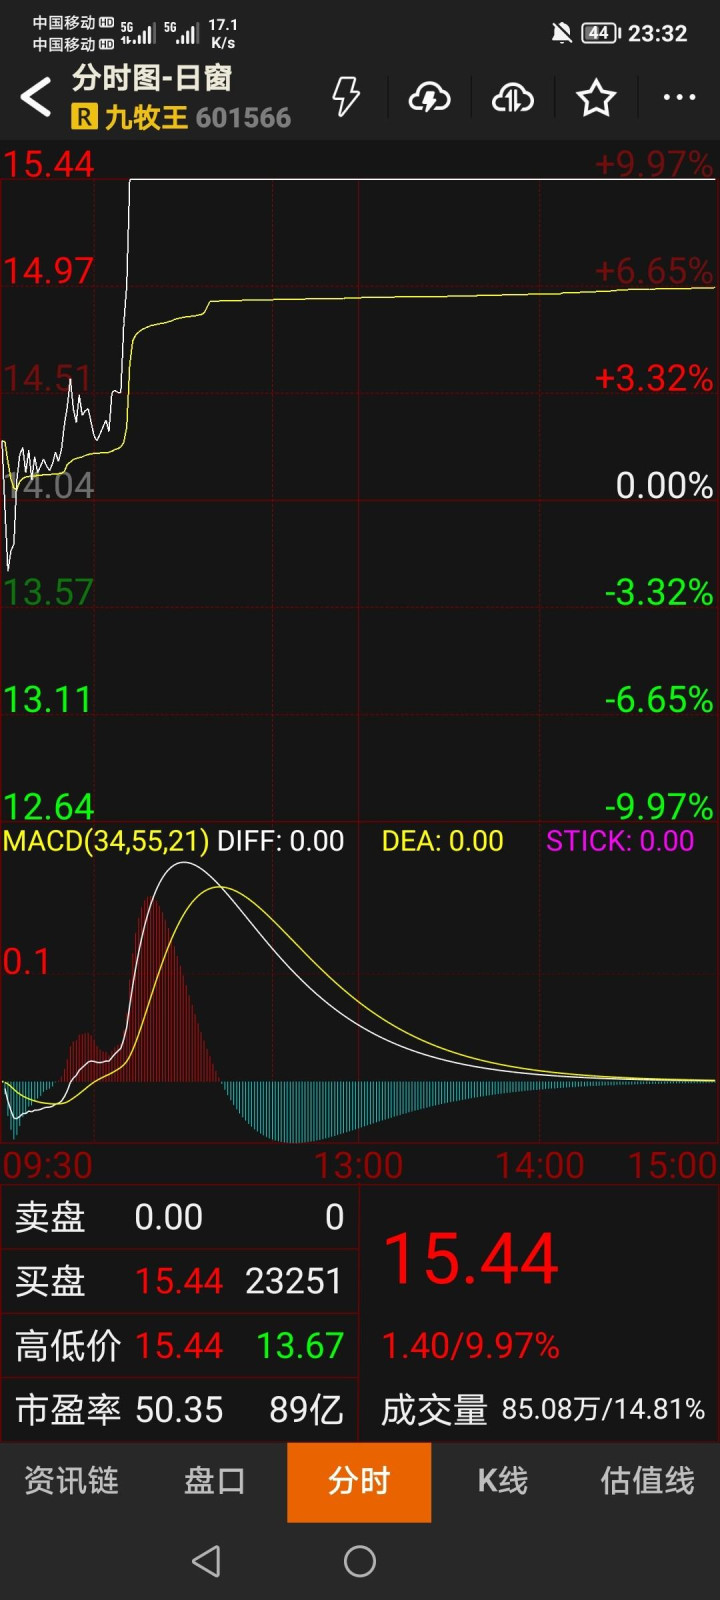Tap the large 15.44 current price
This screenshot has height=1600, width=720.
(x=470, y=1258)
